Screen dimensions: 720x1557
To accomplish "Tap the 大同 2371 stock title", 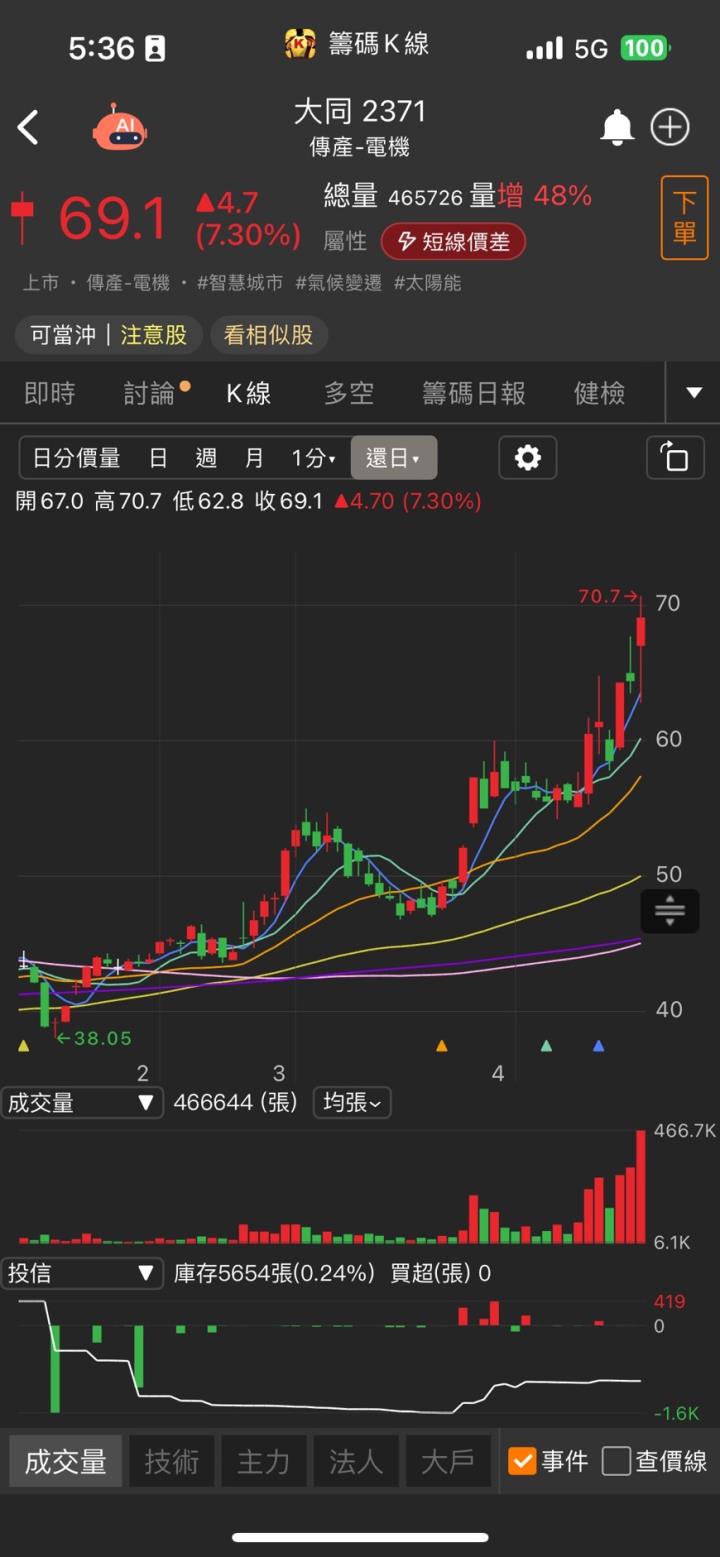I will [360, 111].
